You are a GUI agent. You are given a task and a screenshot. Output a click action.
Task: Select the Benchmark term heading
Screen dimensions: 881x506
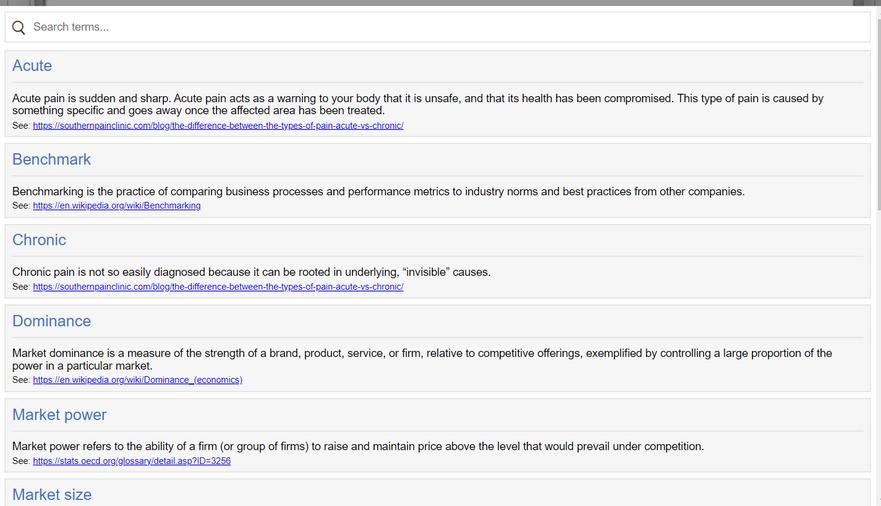(x=51, y=159)
